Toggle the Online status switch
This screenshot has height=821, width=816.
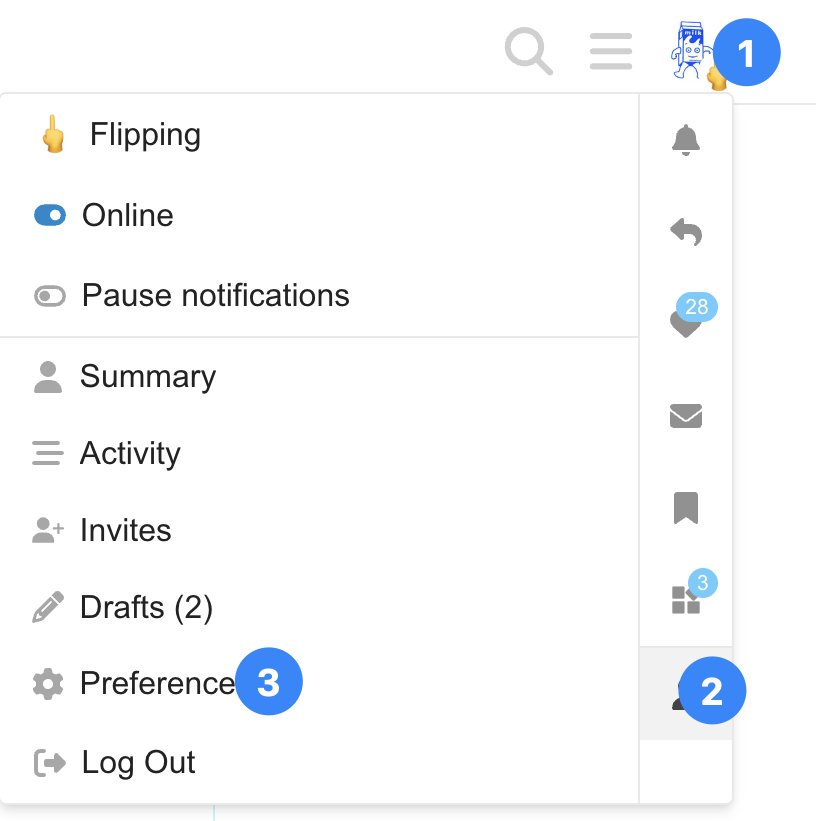pyautogui.click(x=50, y=215)
